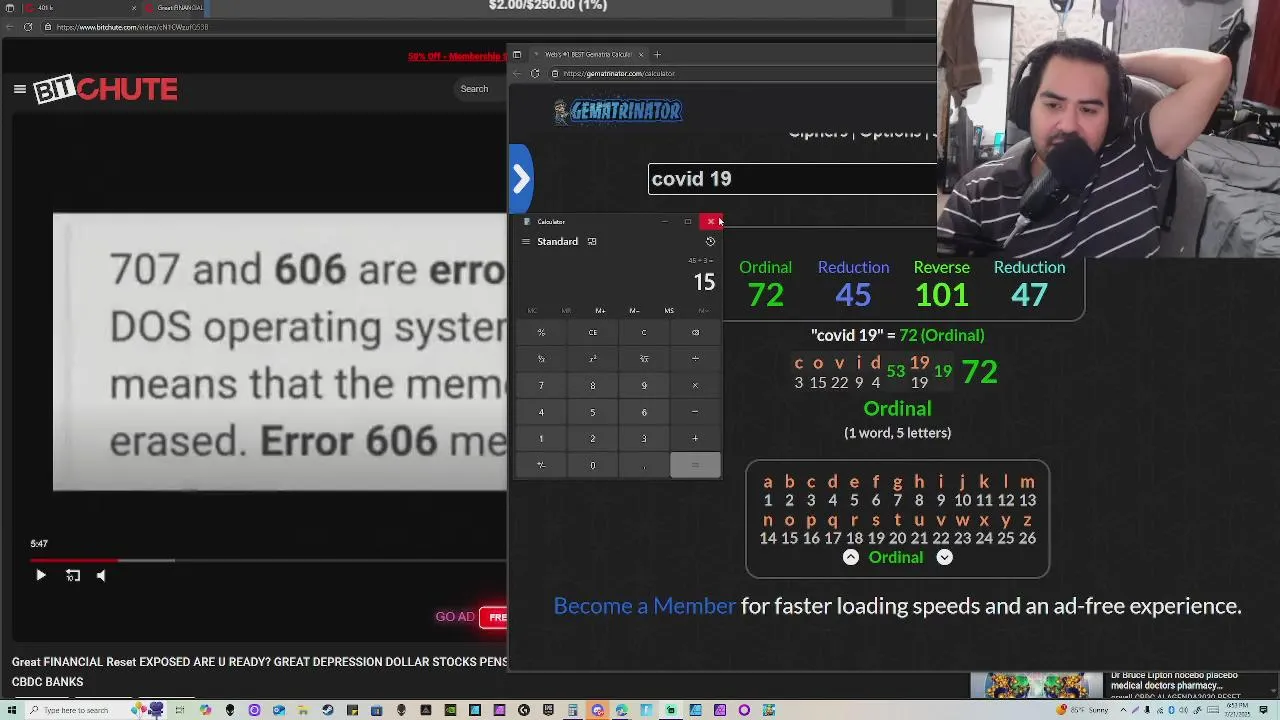Go back in the Gematrinator browser window
Image resolution: width=1280 pixels, height=720 pixels.
[517, 73]
